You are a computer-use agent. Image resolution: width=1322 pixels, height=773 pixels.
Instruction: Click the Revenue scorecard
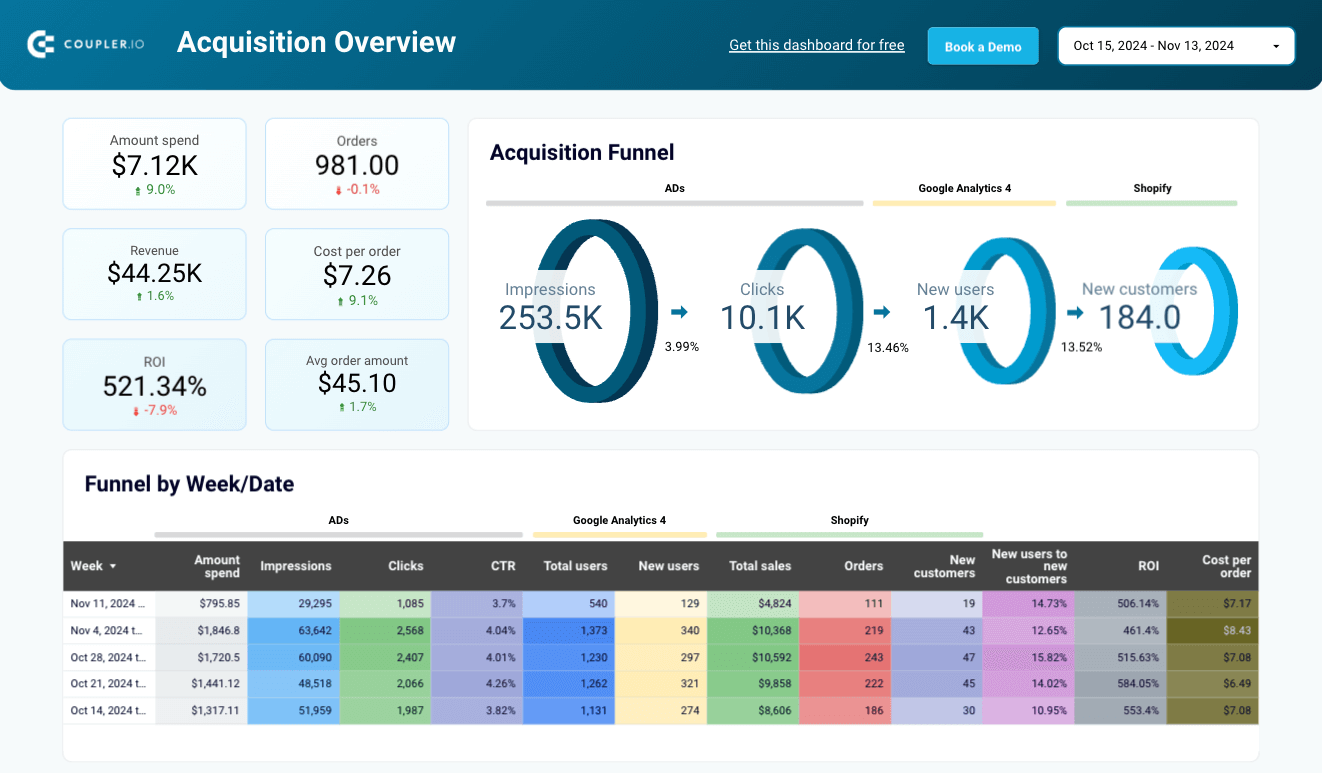[x=154, y=274]
